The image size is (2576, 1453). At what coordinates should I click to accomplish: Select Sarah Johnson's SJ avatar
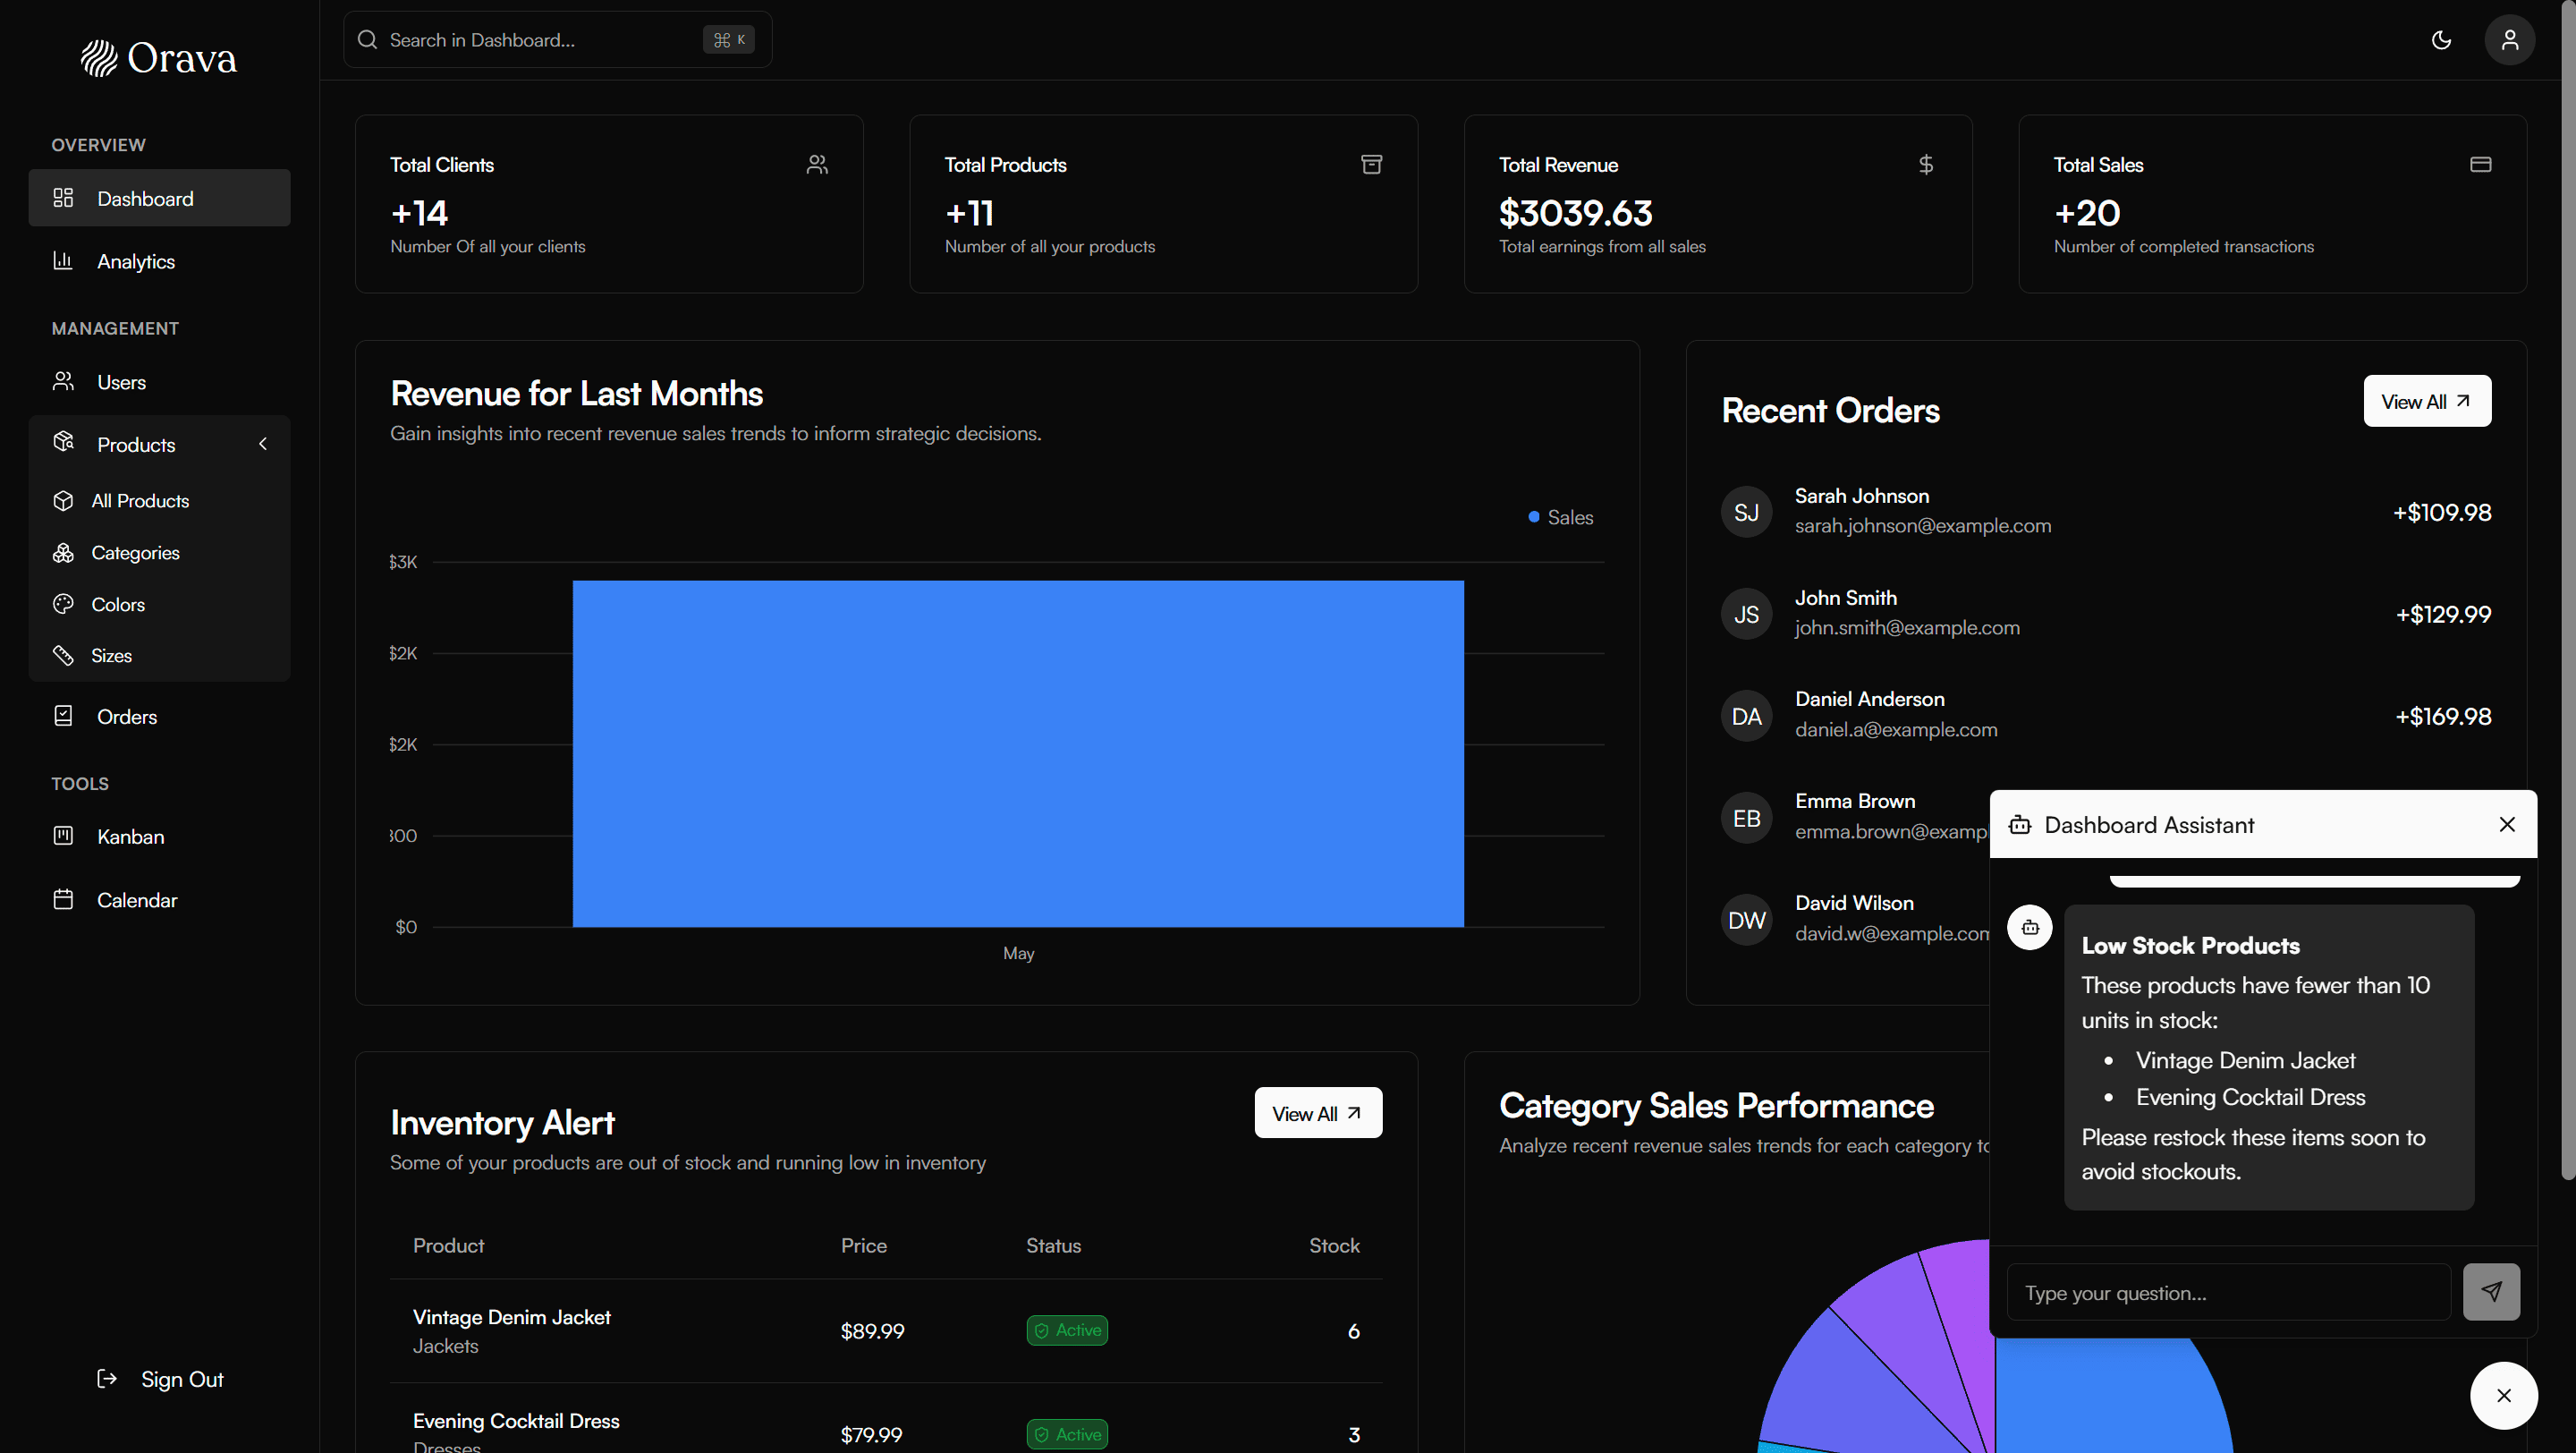[x=1746, y=512]
